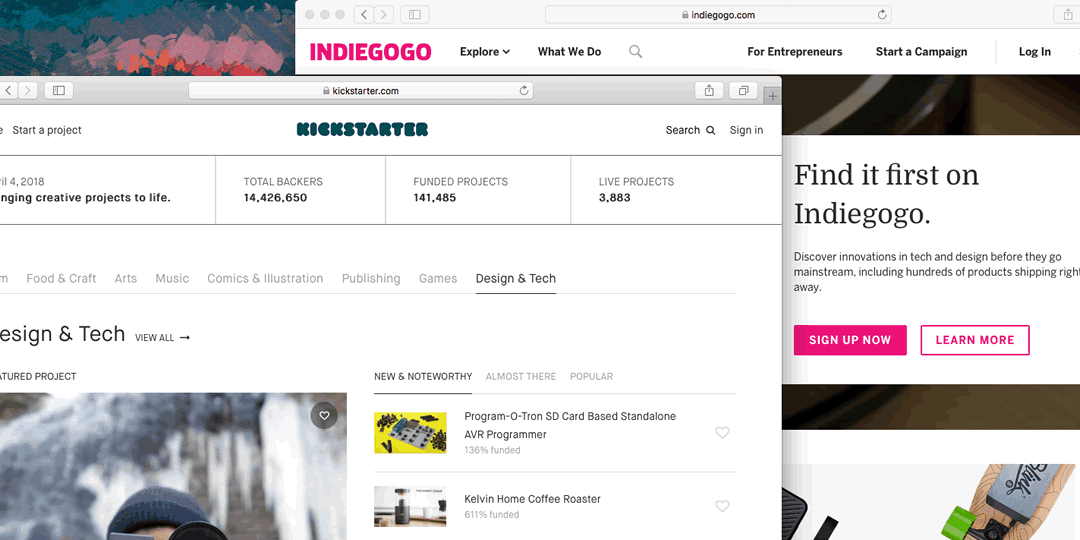Go back in the Indiegogo window

coord(364,14)
